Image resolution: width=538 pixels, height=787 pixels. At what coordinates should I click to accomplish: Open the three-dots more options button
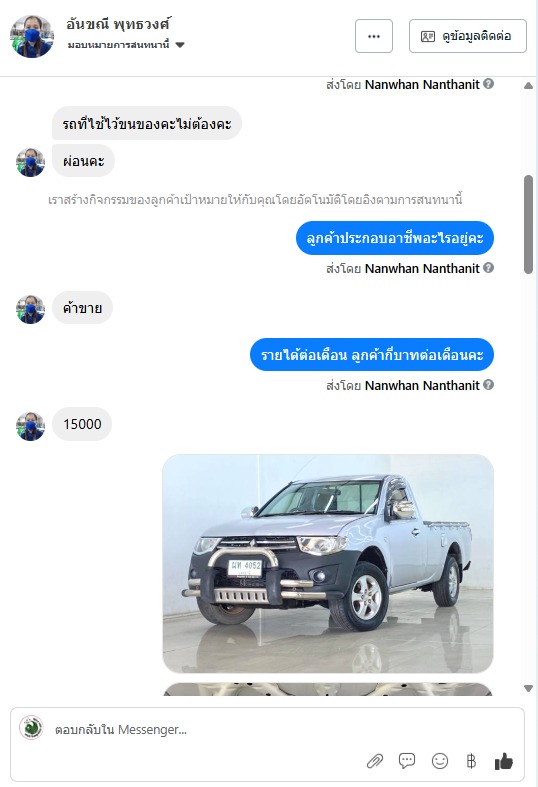click(374, 36)
